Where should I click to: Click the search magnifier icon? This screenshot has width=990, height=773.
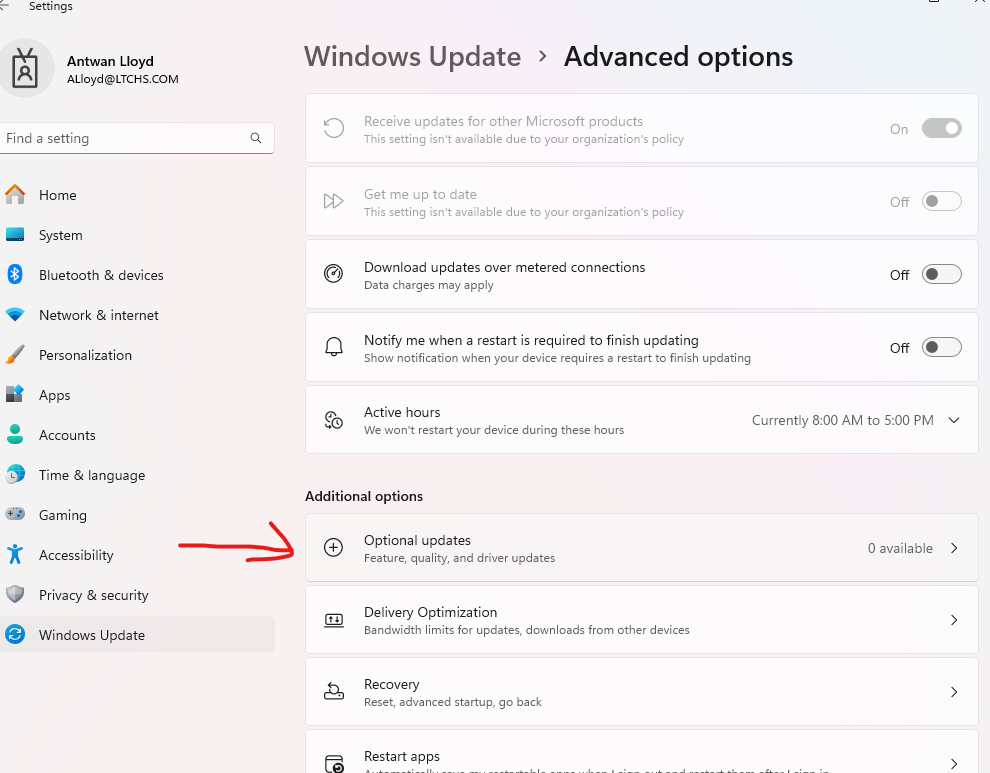[x=256, y=138]
